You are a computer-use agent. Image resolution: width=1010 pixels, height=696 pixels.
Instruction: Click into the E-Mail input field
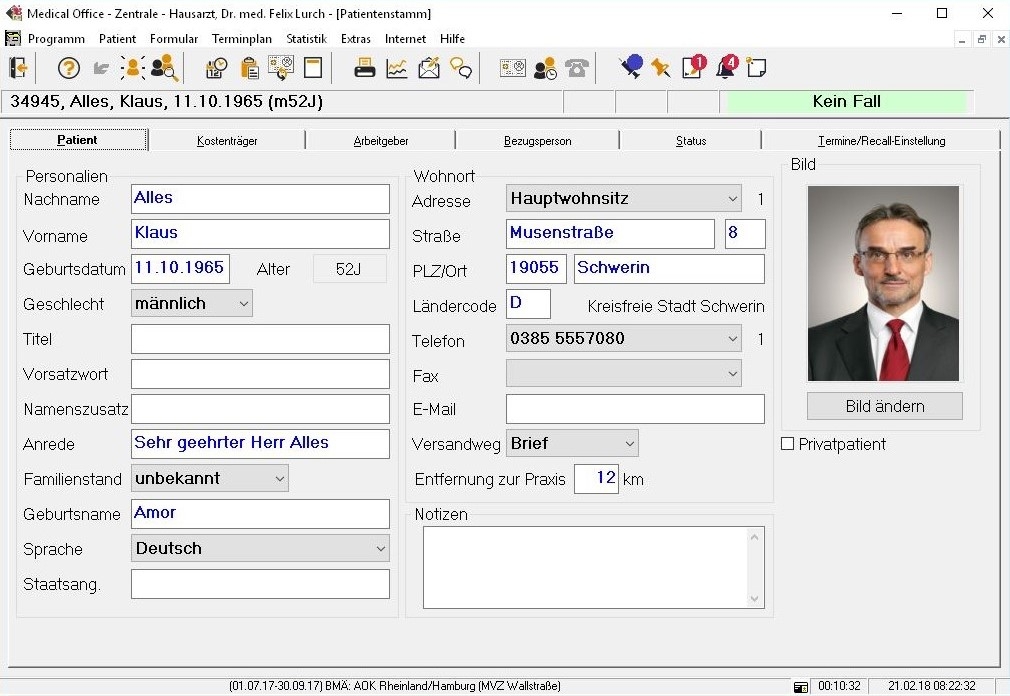635,409
